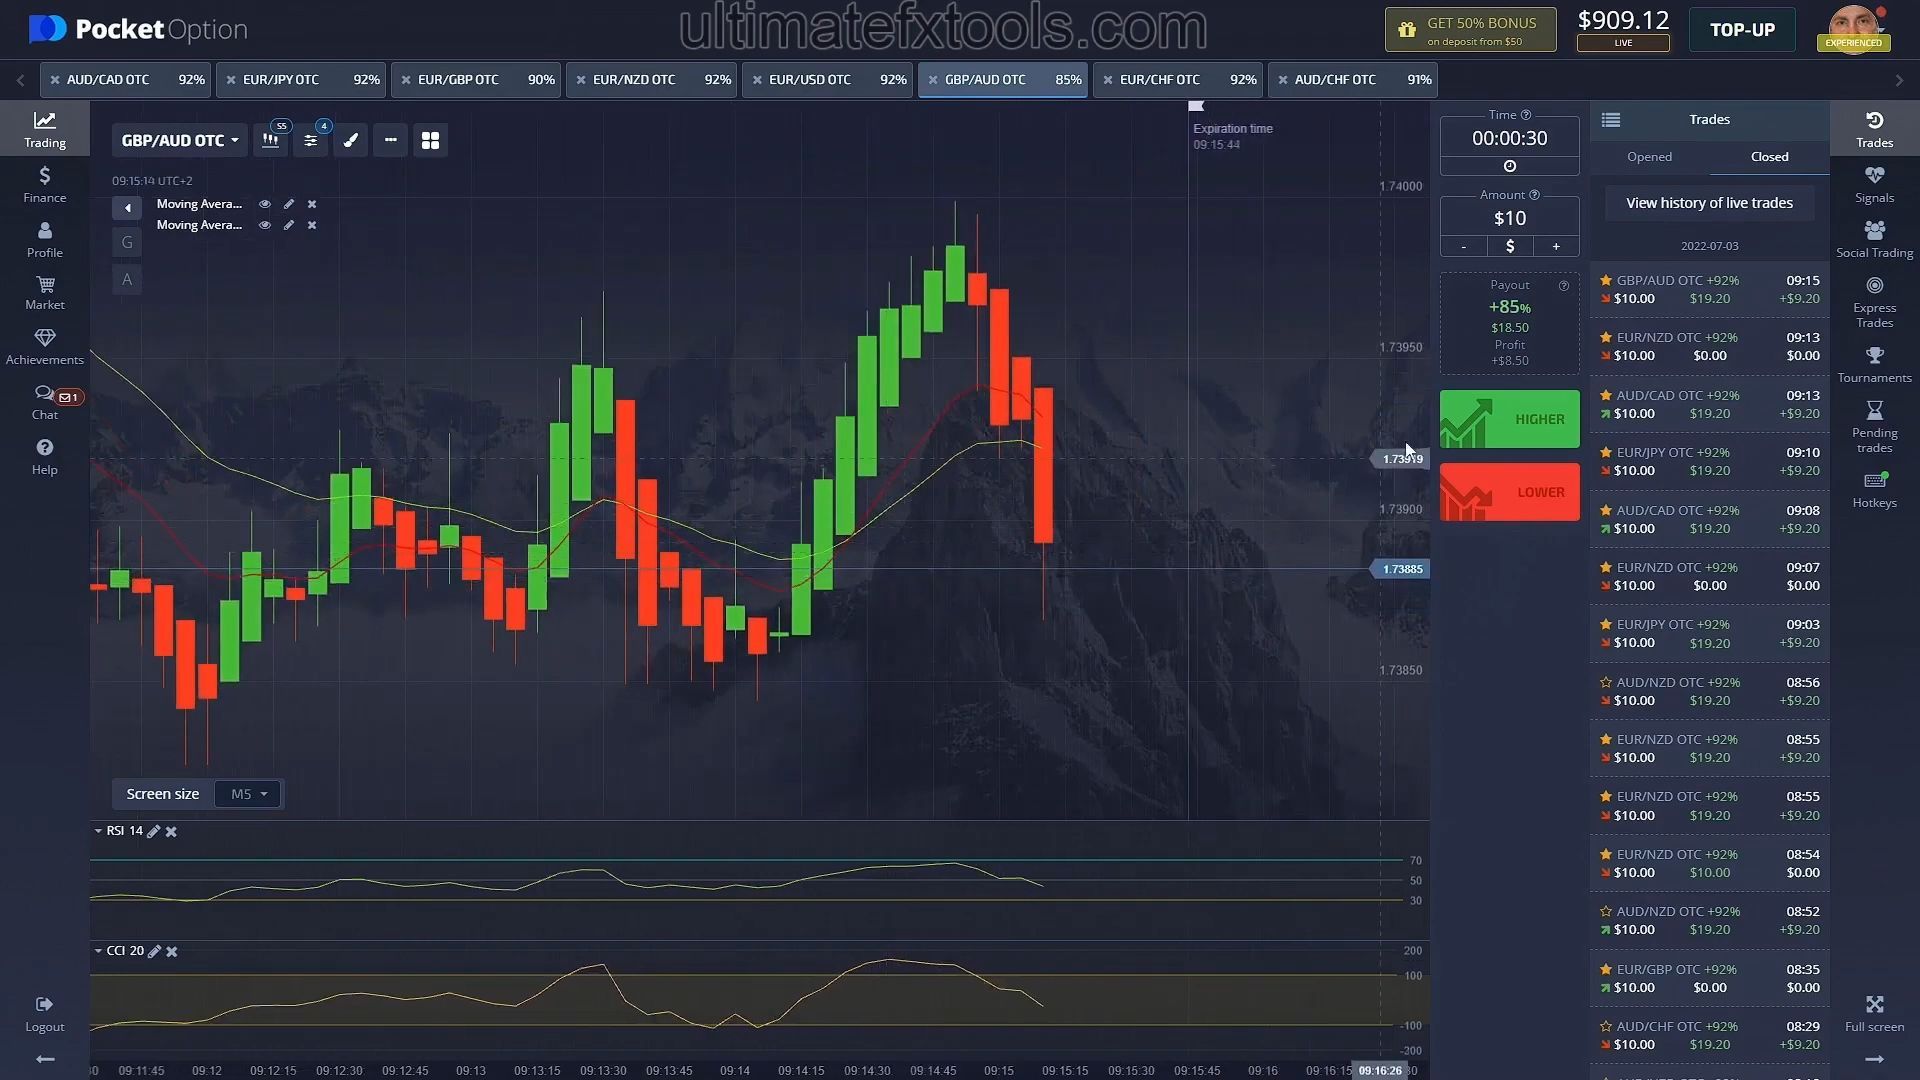Viewport: 1920px width, 1080px height.
Task: Select the drawing brush tool
Action: pos(351,141)
